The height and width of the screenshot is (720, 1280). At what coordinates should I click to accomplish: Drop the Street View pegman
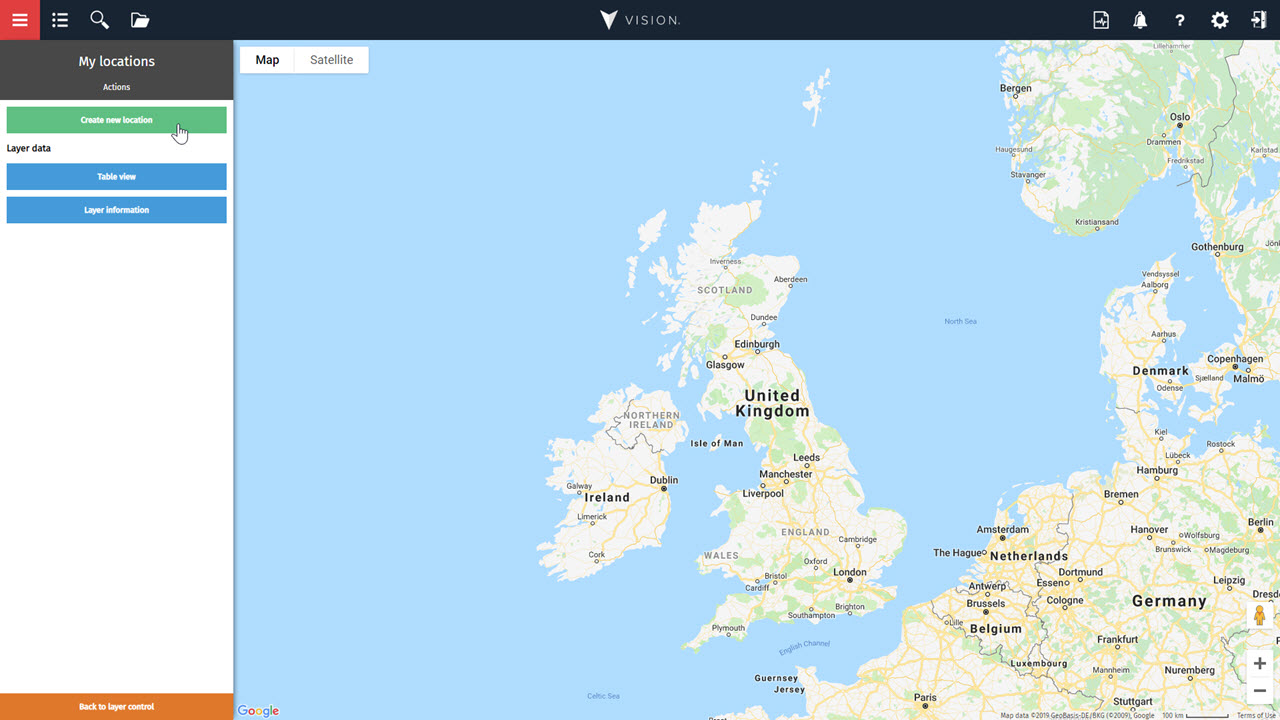point(1260,615)
